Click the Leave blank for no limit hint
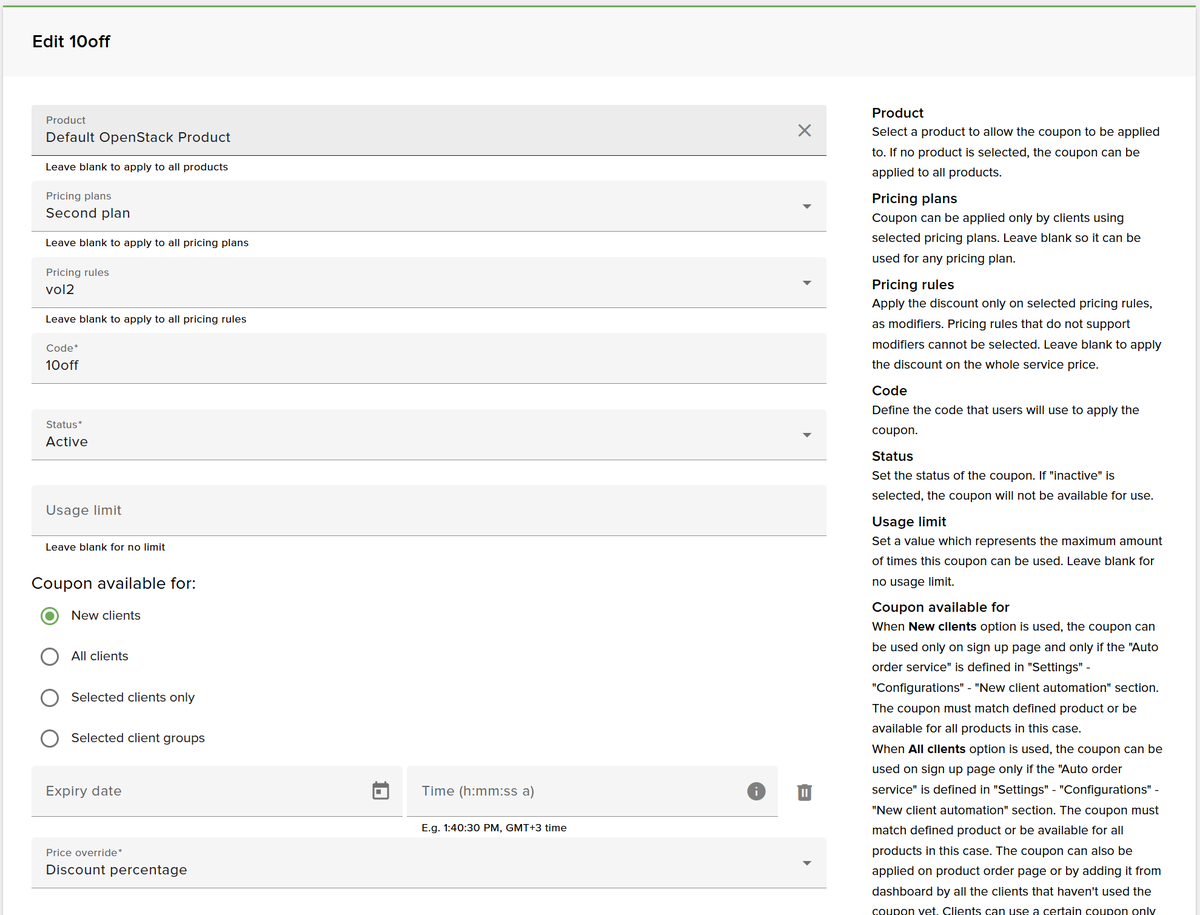This screenshot has height=915, width=1200. pos(106,547)
